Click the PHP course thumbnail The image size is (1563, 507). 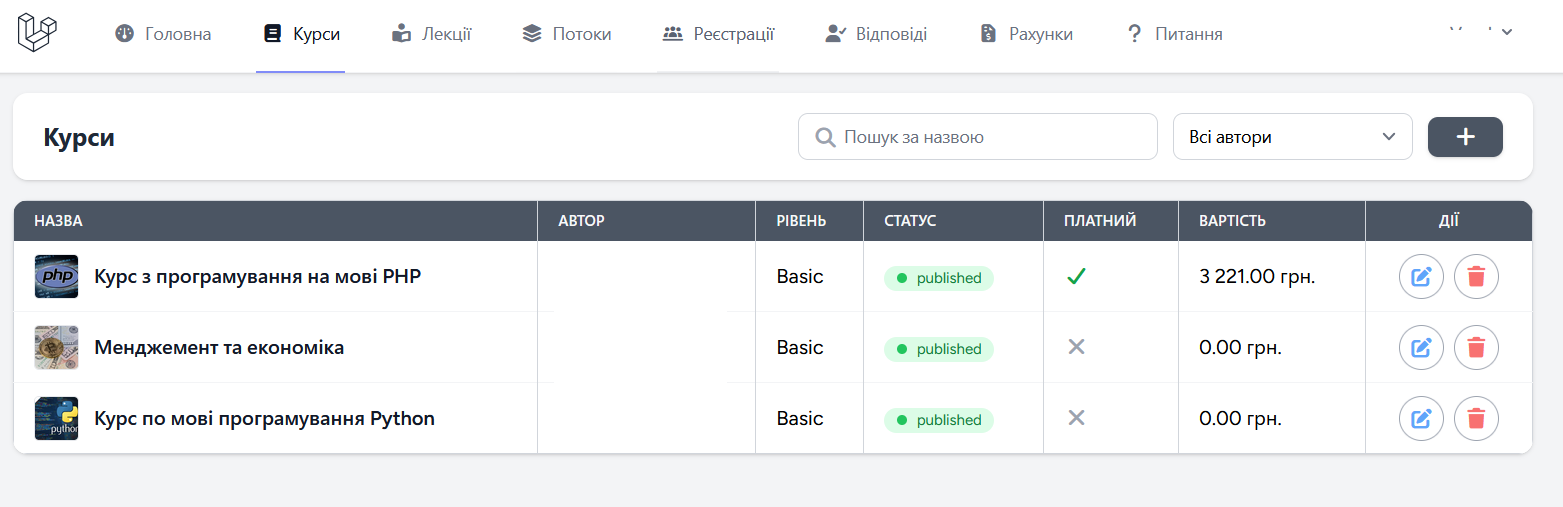[x=56, y=276]
